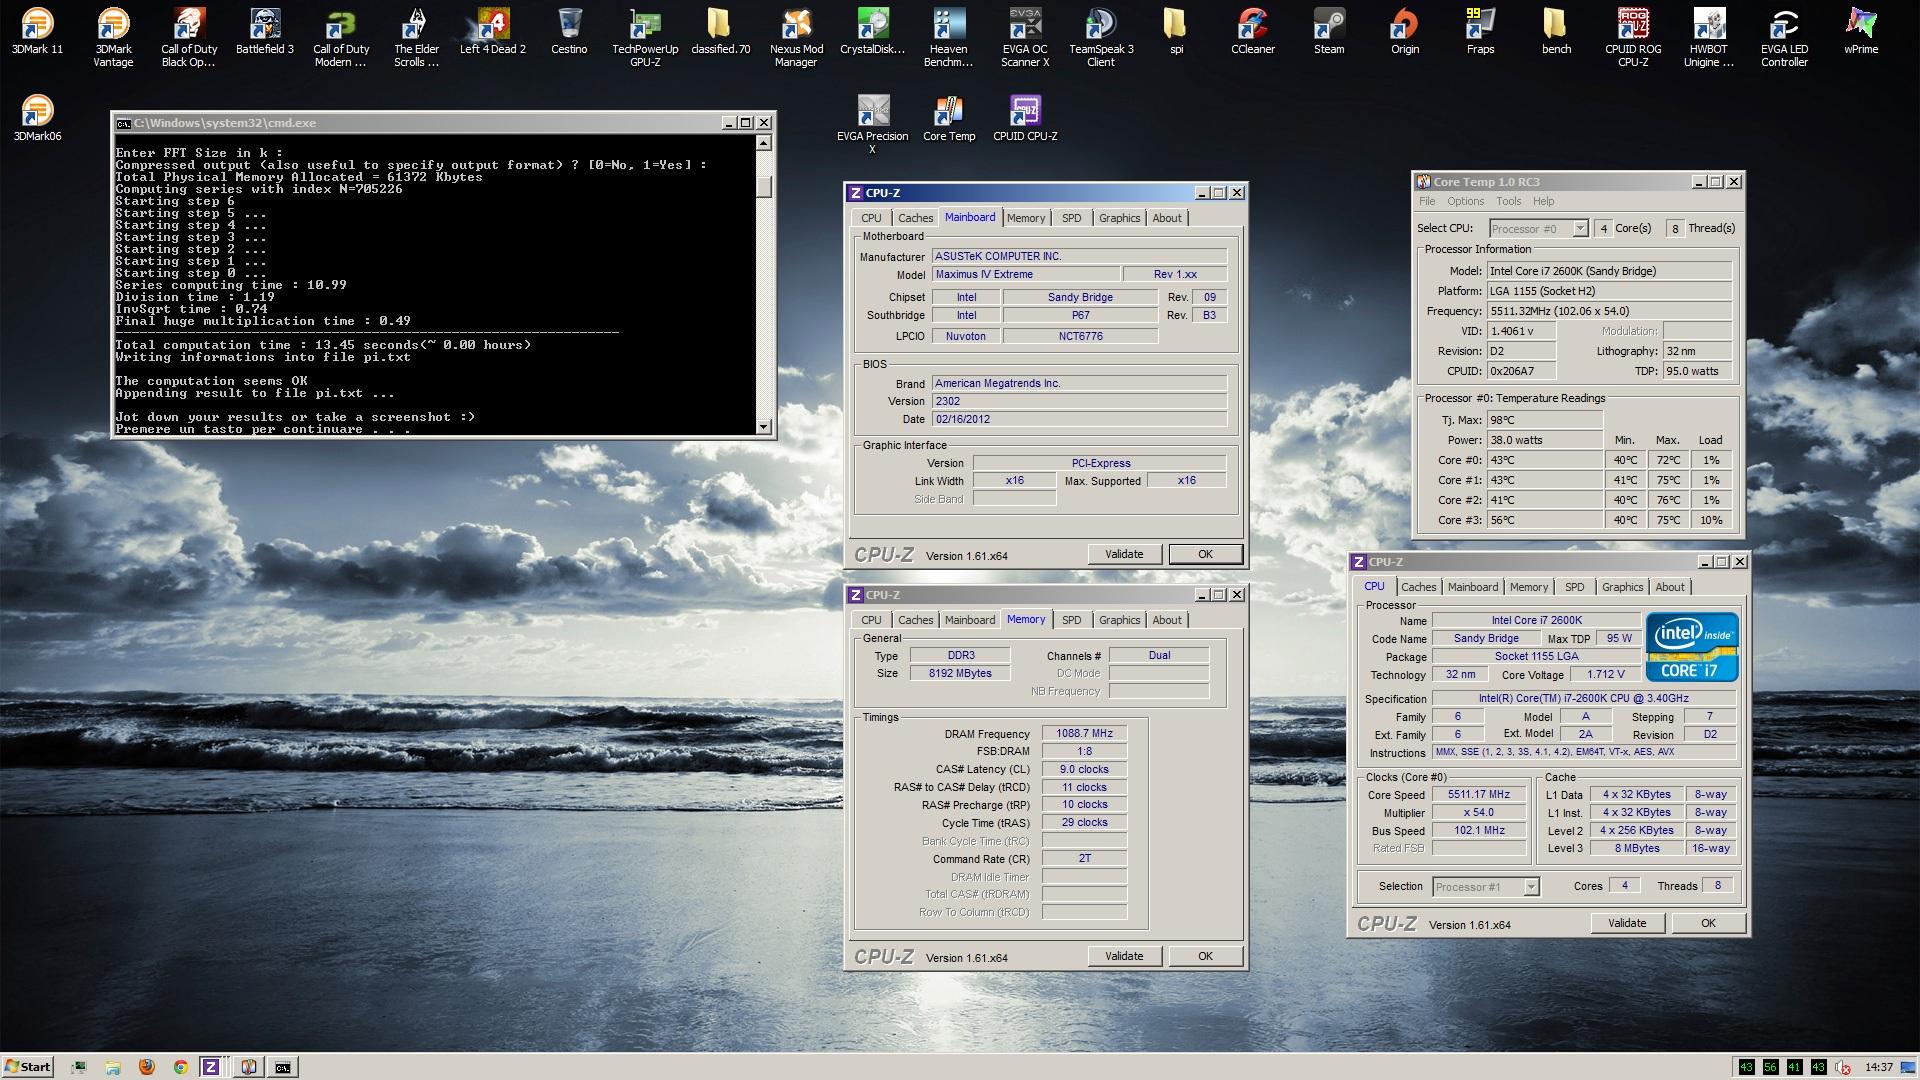
Task: Open the Core Temp desktop shortcut
Action: pyautogui.click(x=949, y=118)
